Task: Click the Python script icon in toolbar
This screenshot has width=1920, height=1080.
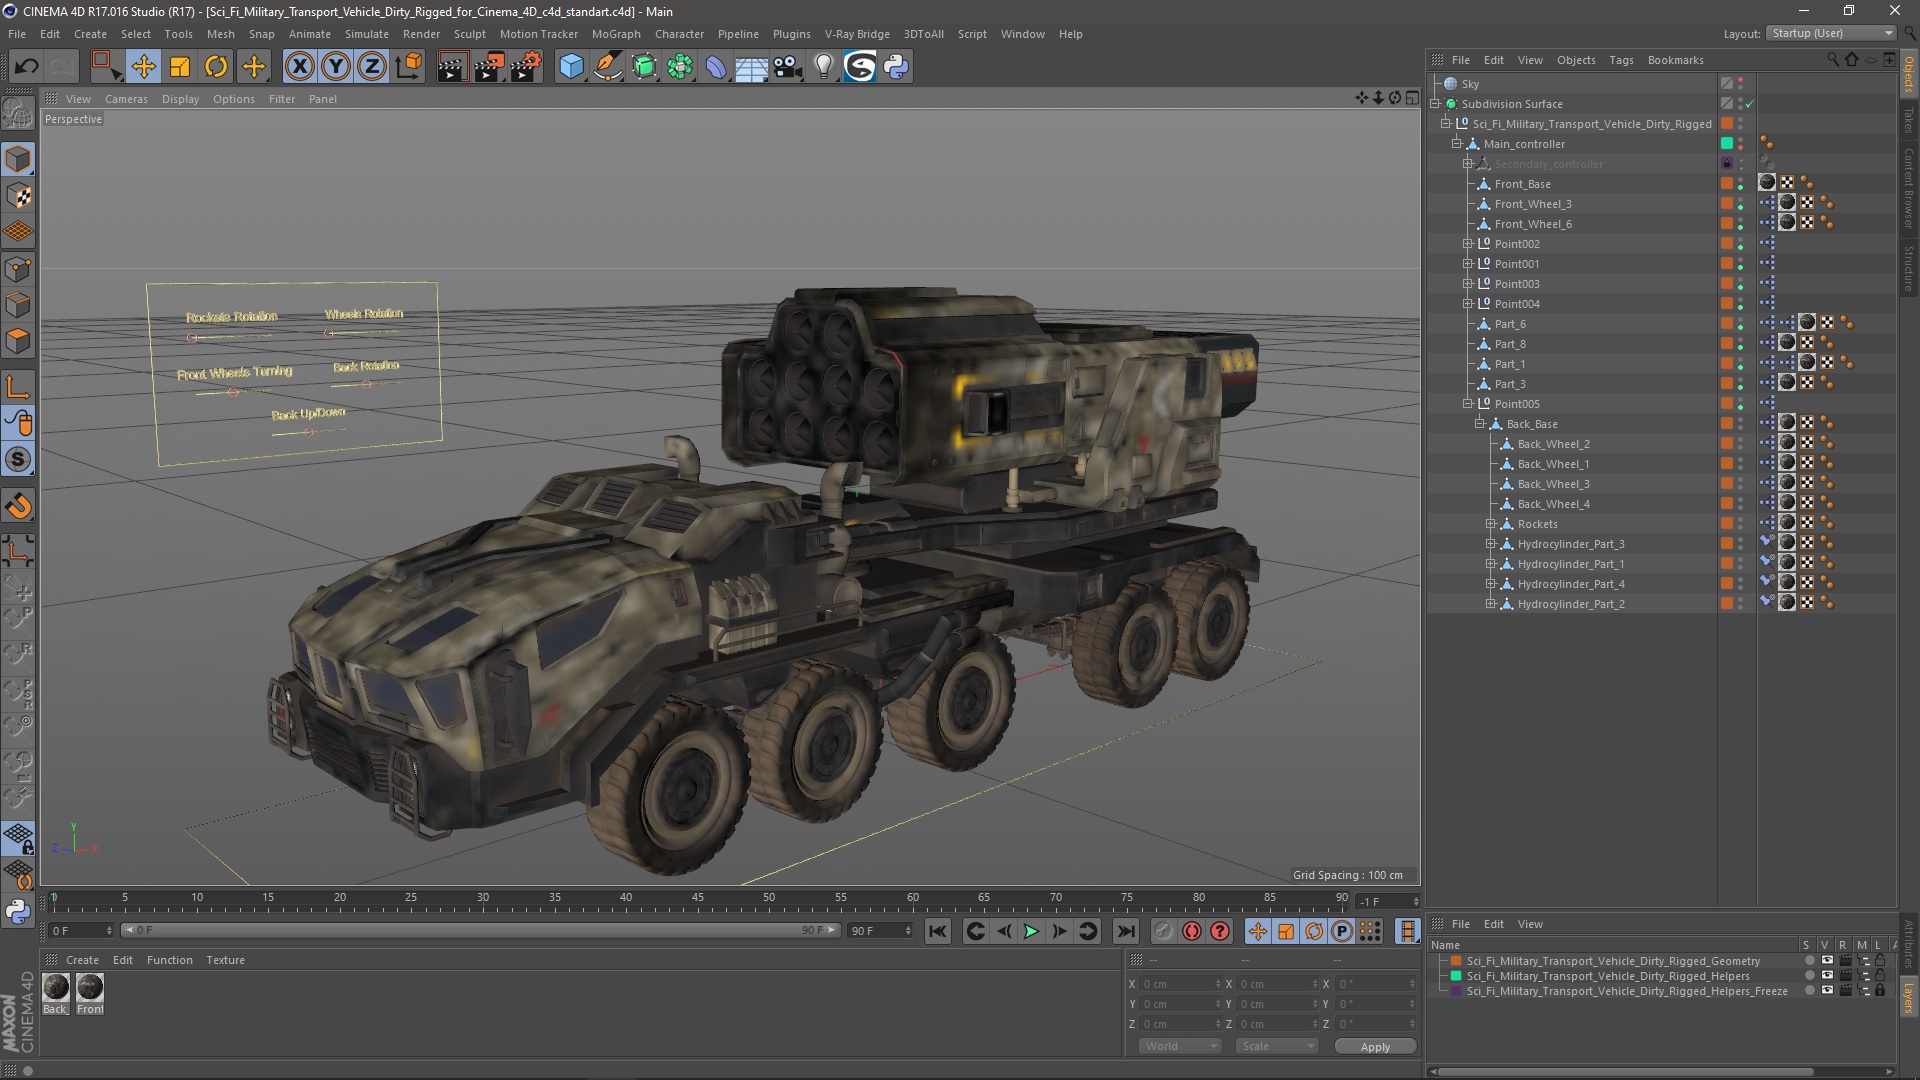Action: [896, 67]
